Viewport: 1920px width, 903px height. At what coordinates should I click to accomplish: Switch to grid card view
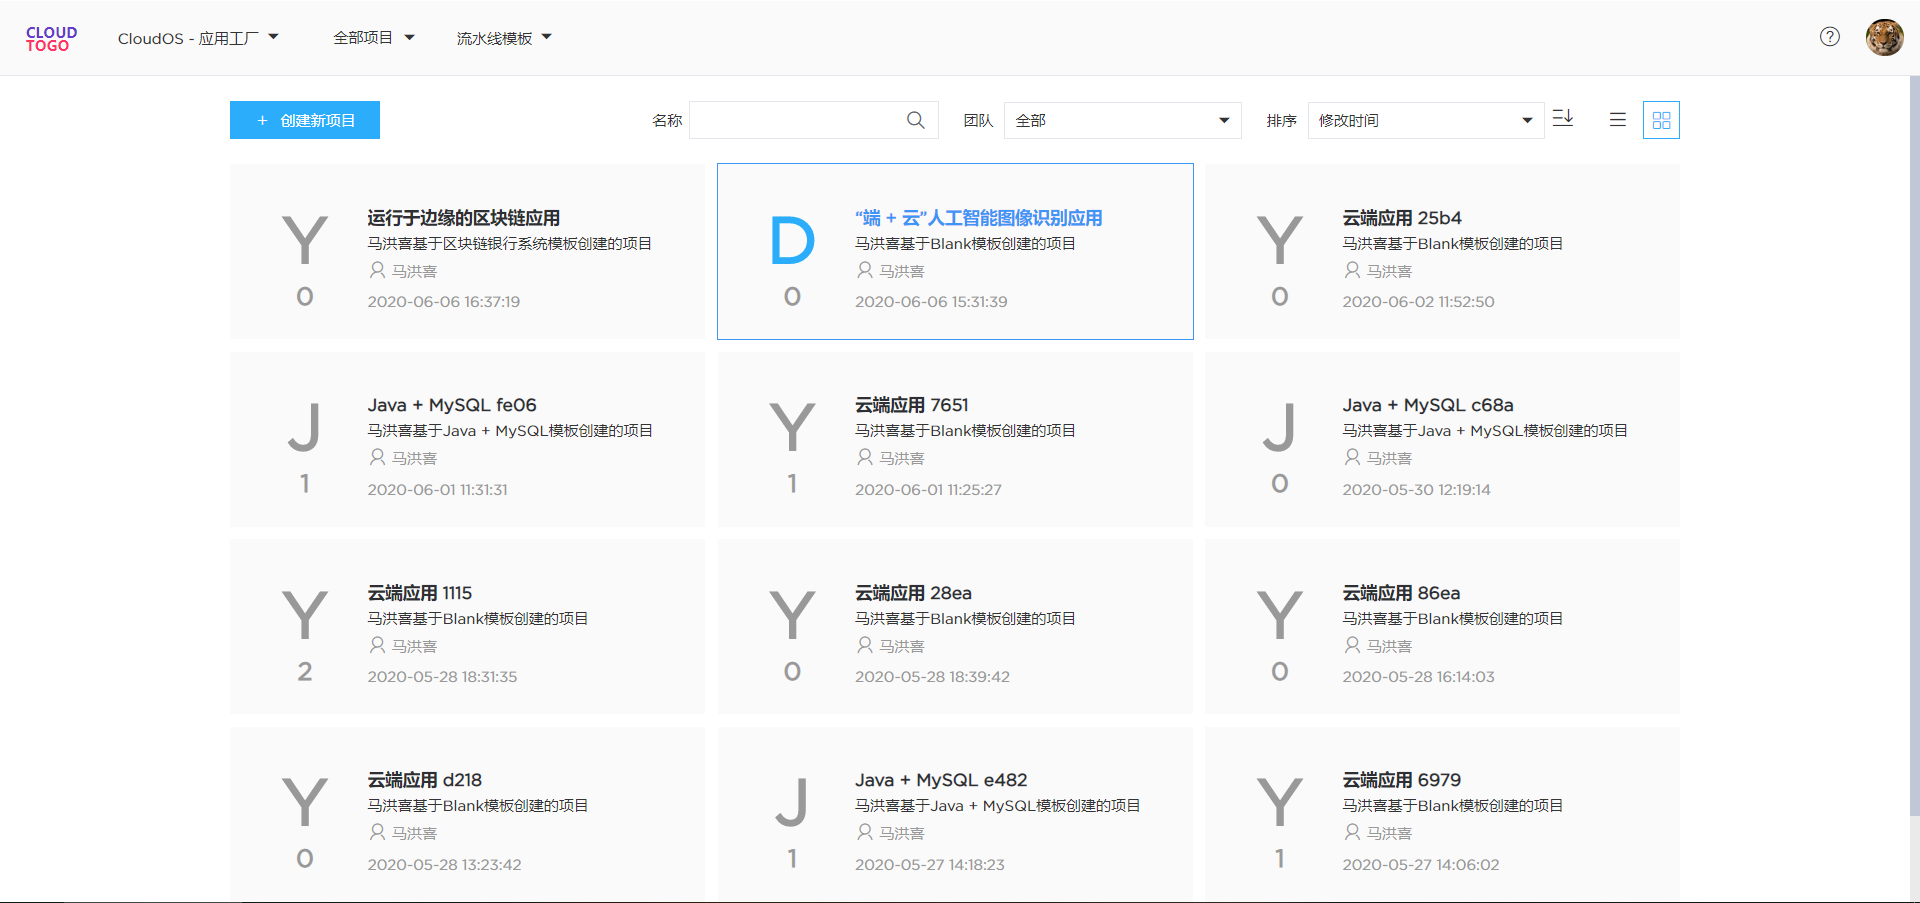pos(1661,120)
